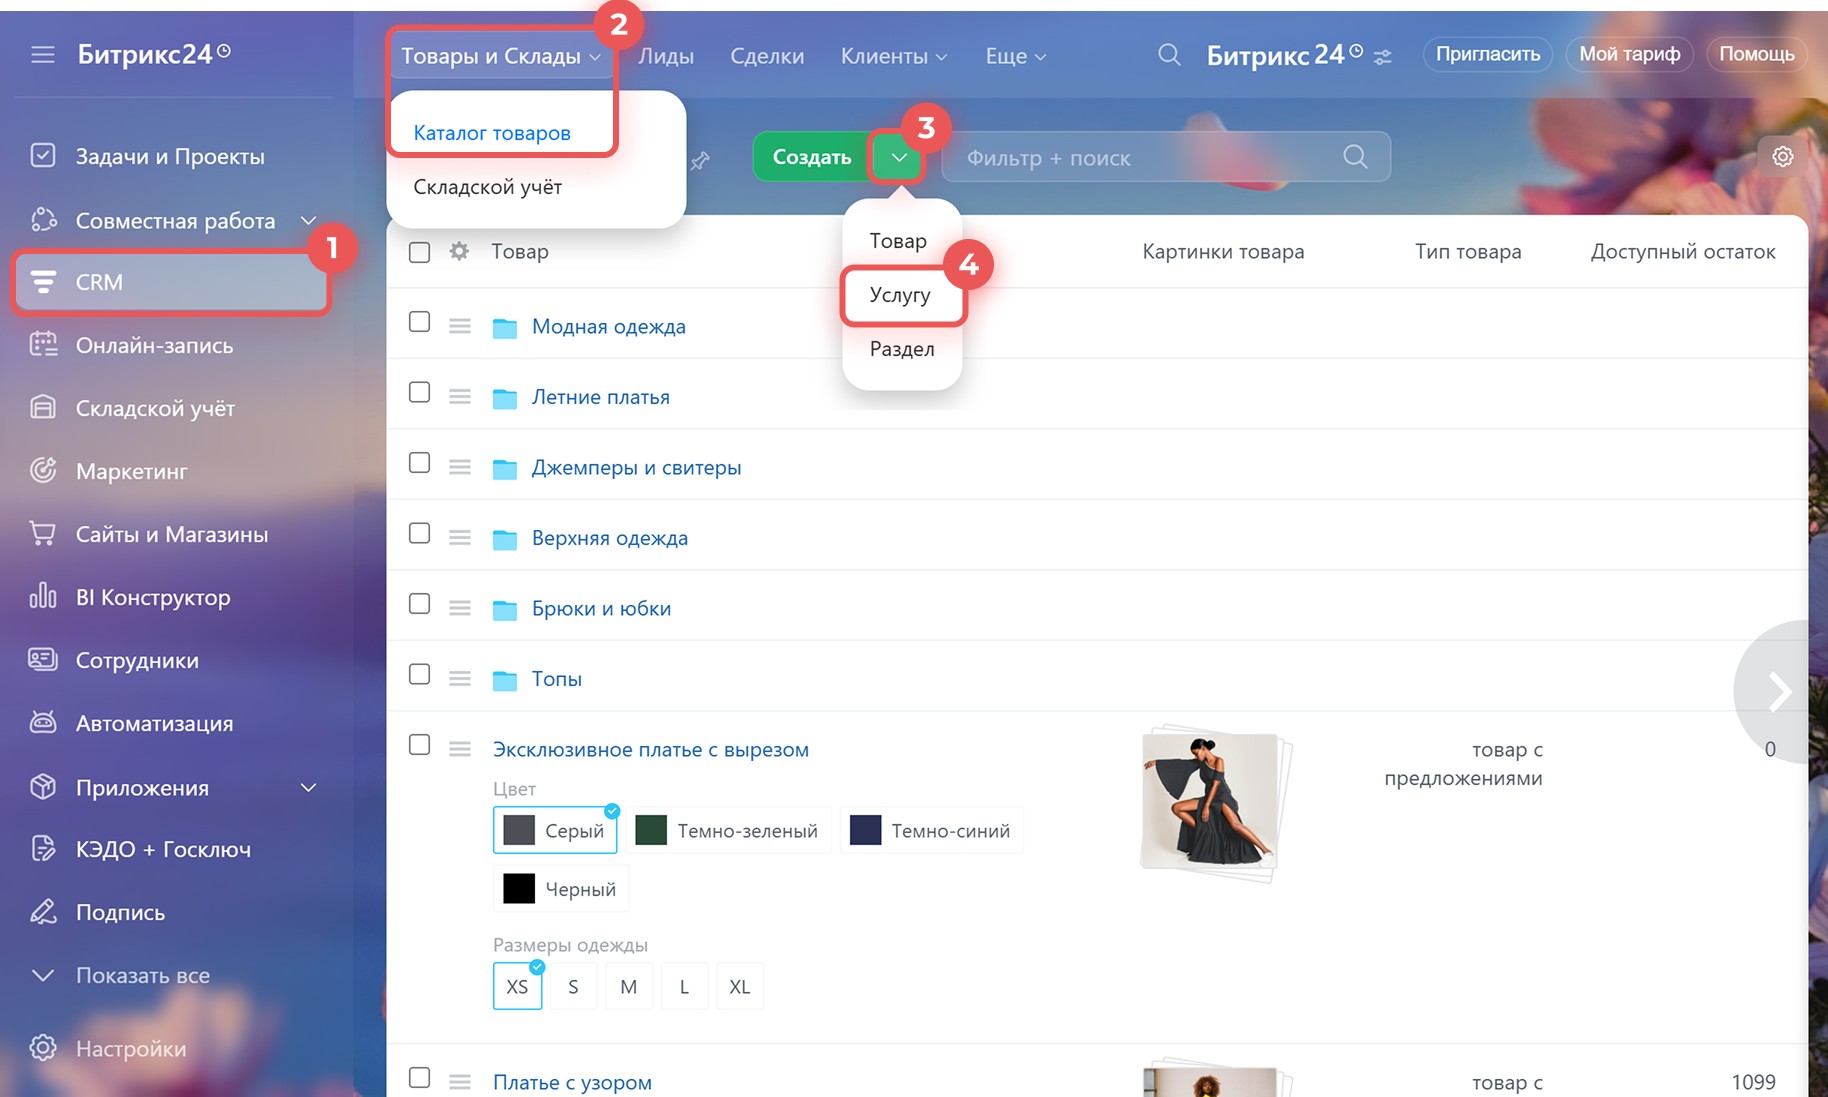
Task: Open Настройки gear in the sidebar
Action: tap(43, 1048)
